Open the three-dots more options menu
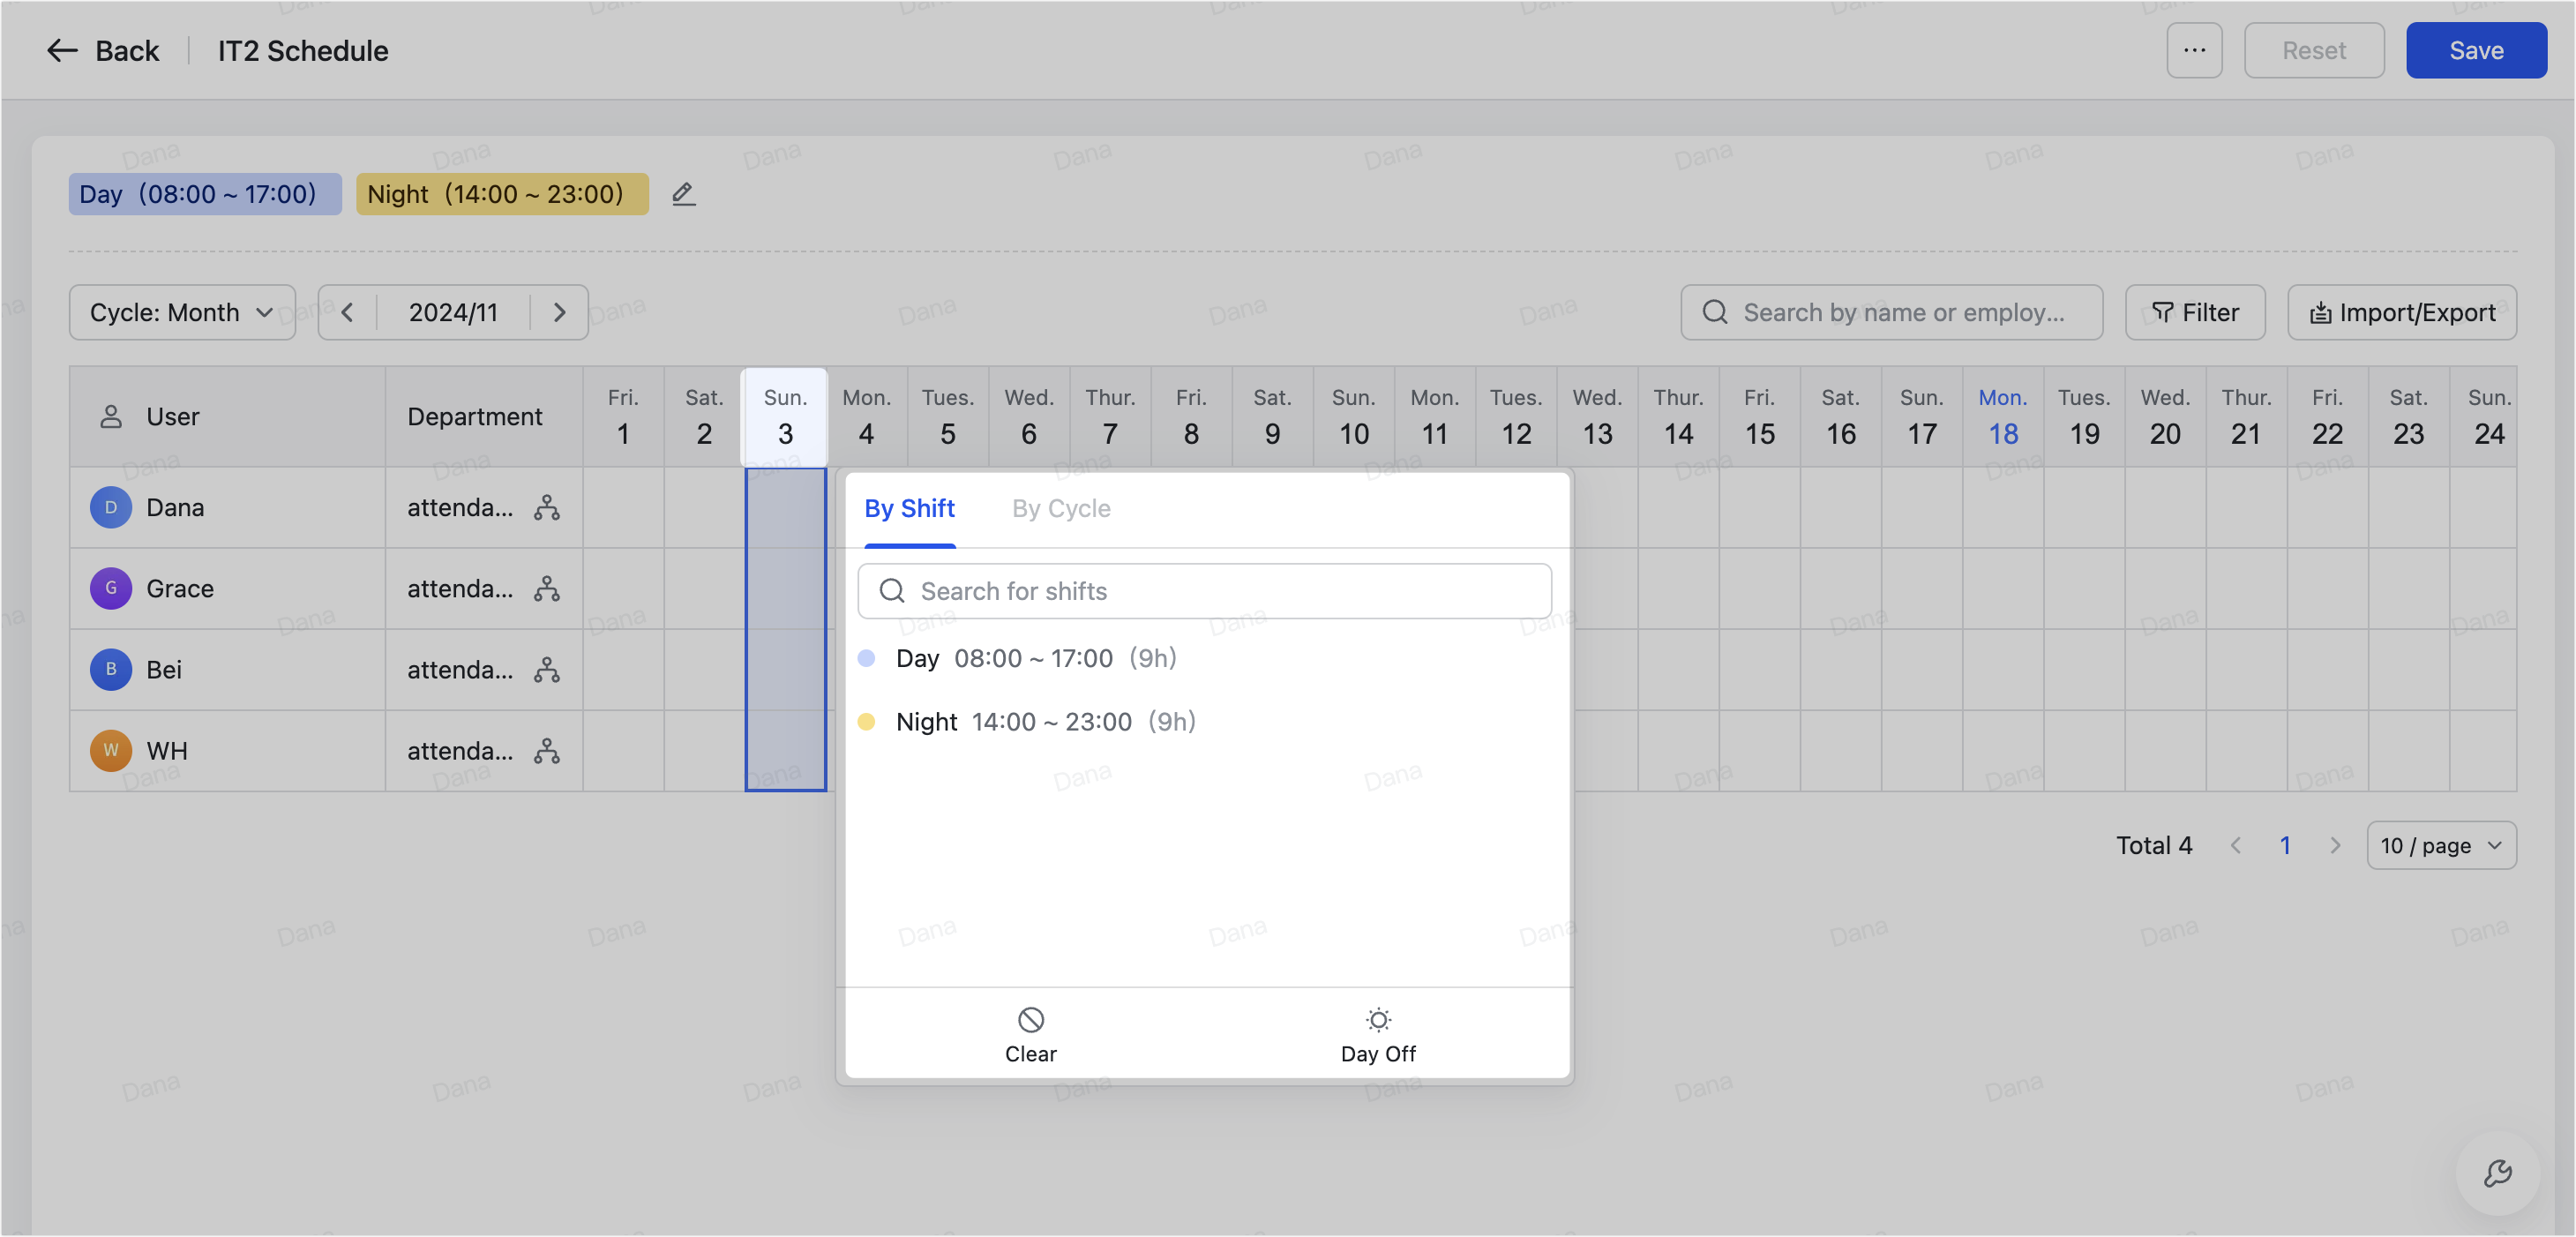Screen dimensions: 2576x1237 click(x=2193, y=51)
